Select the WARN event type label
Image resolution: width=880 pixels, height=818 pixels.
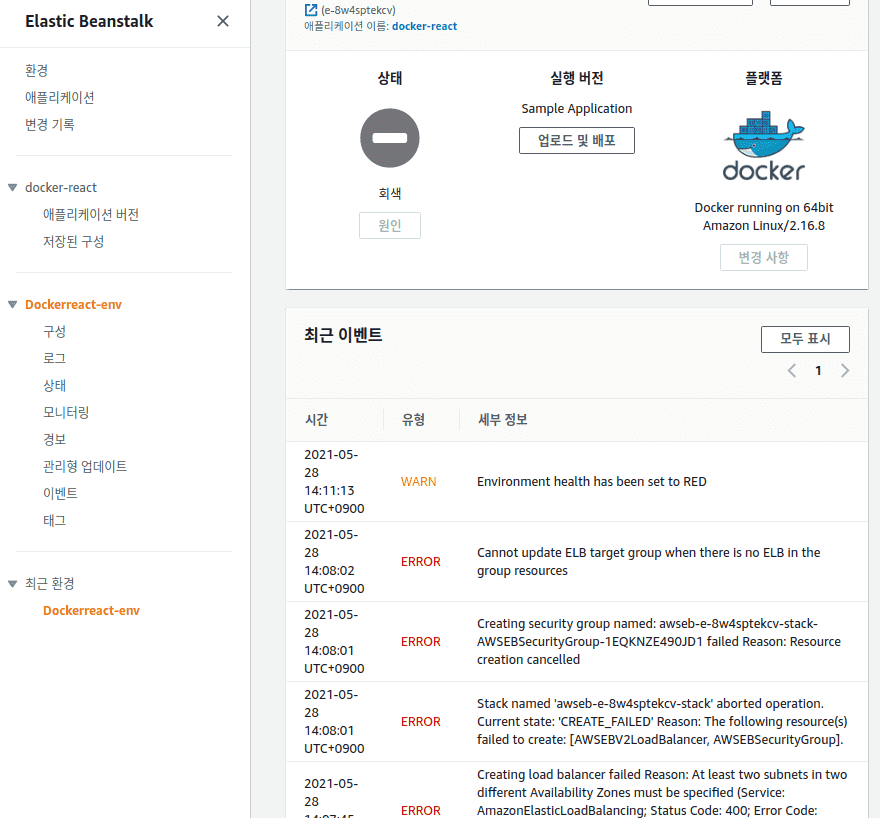pos(419,482)
